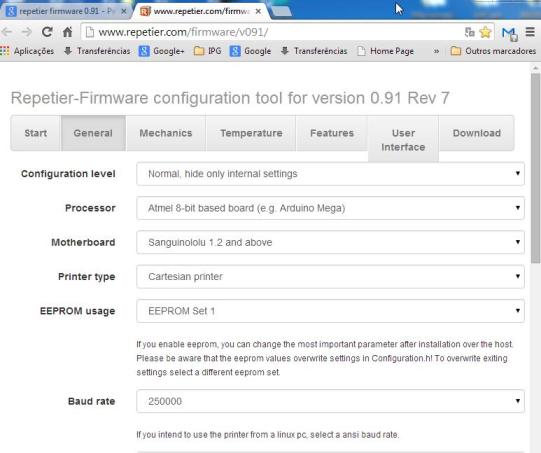The width and height of the screenshot is (541, 453).
Task: Open the Gmail extension icon
Action: (x=510, y=33)
